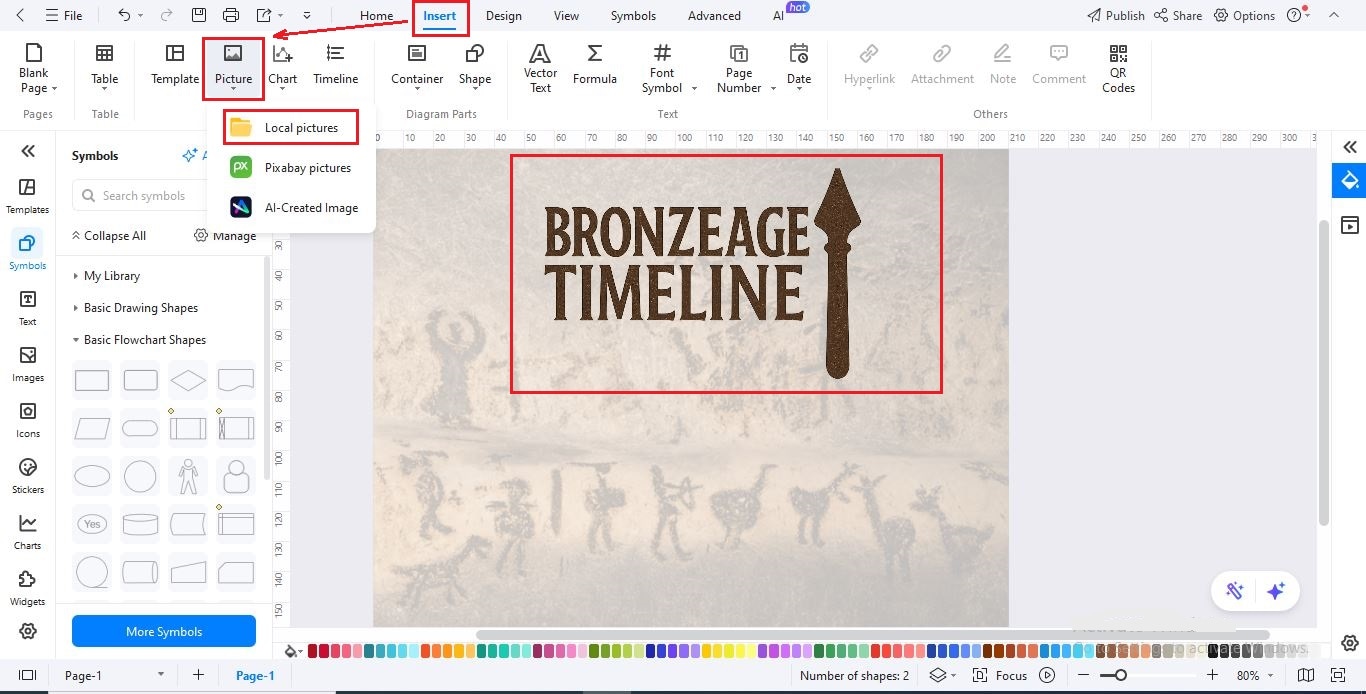Expand Basic Drawing Shapes category

[x=140, y=307]
